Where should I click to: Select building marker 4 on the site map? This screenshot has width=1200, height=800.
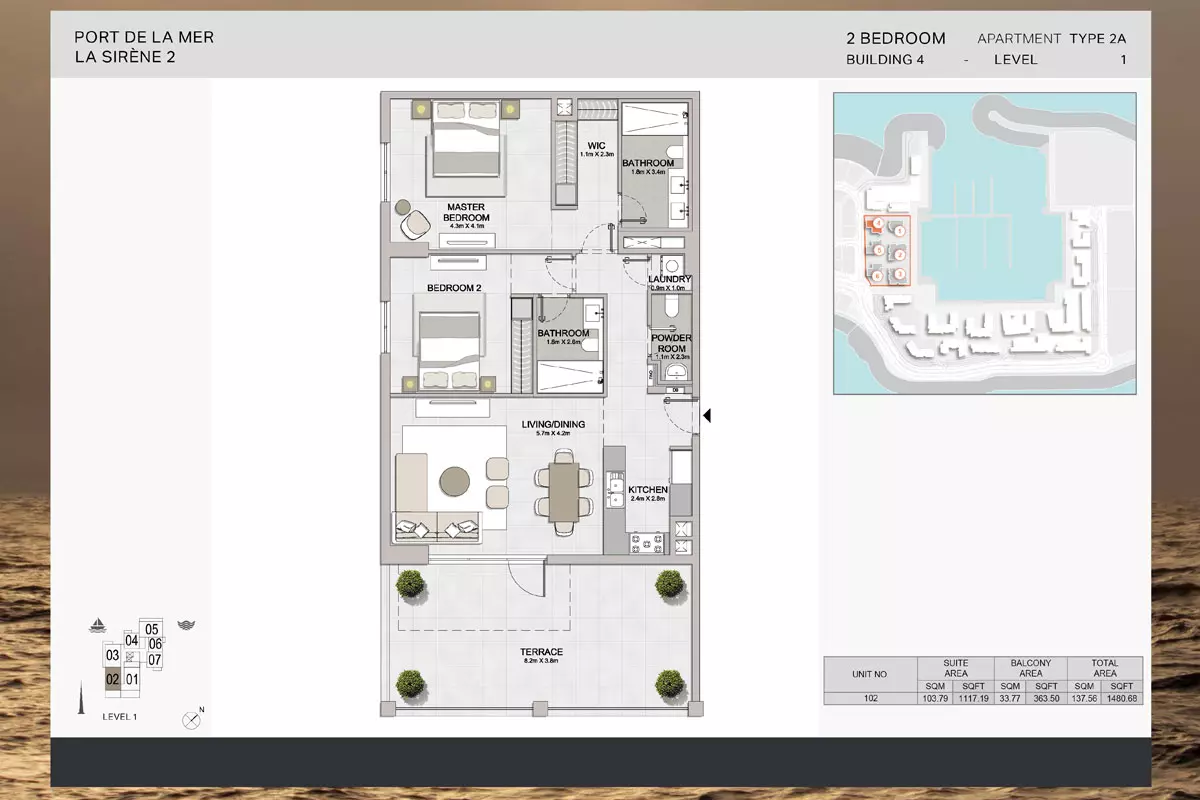tap(877, 224)
